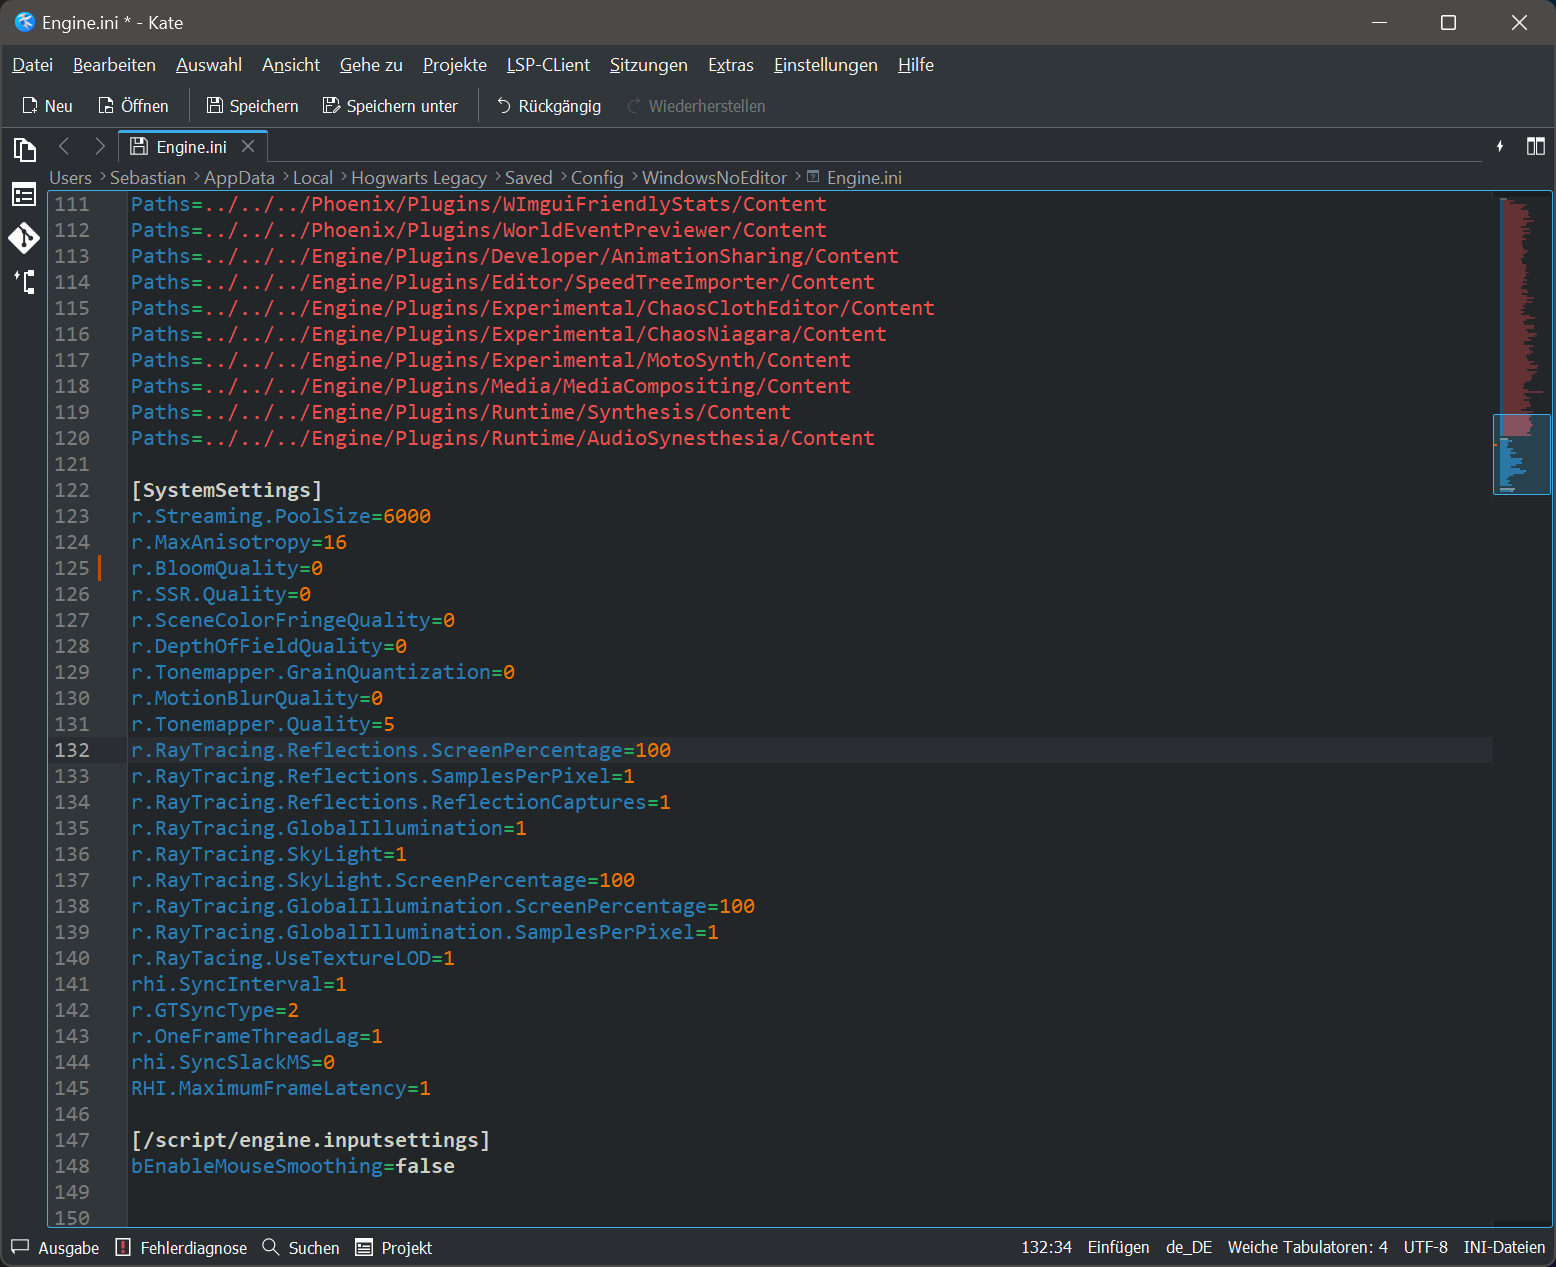Open the Einstellungen menu

click(826, 65)
